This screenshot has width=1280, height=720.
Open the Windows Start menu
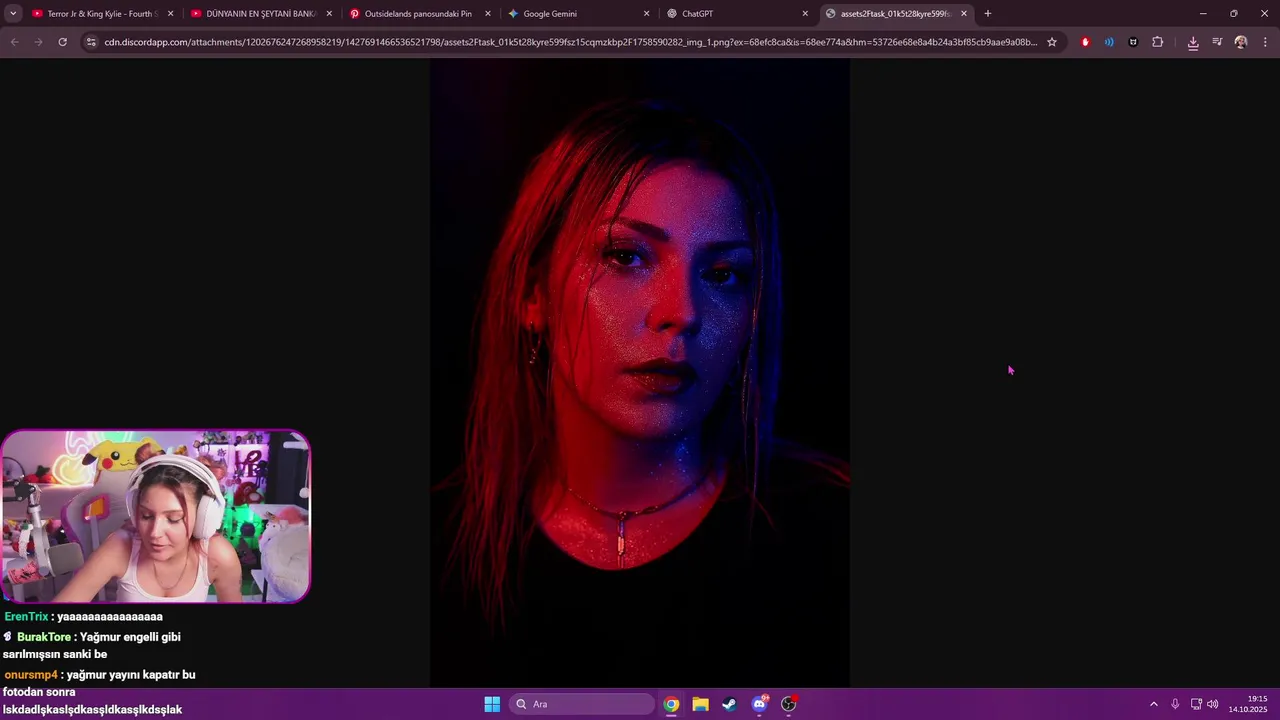click(x=492, y=704)
